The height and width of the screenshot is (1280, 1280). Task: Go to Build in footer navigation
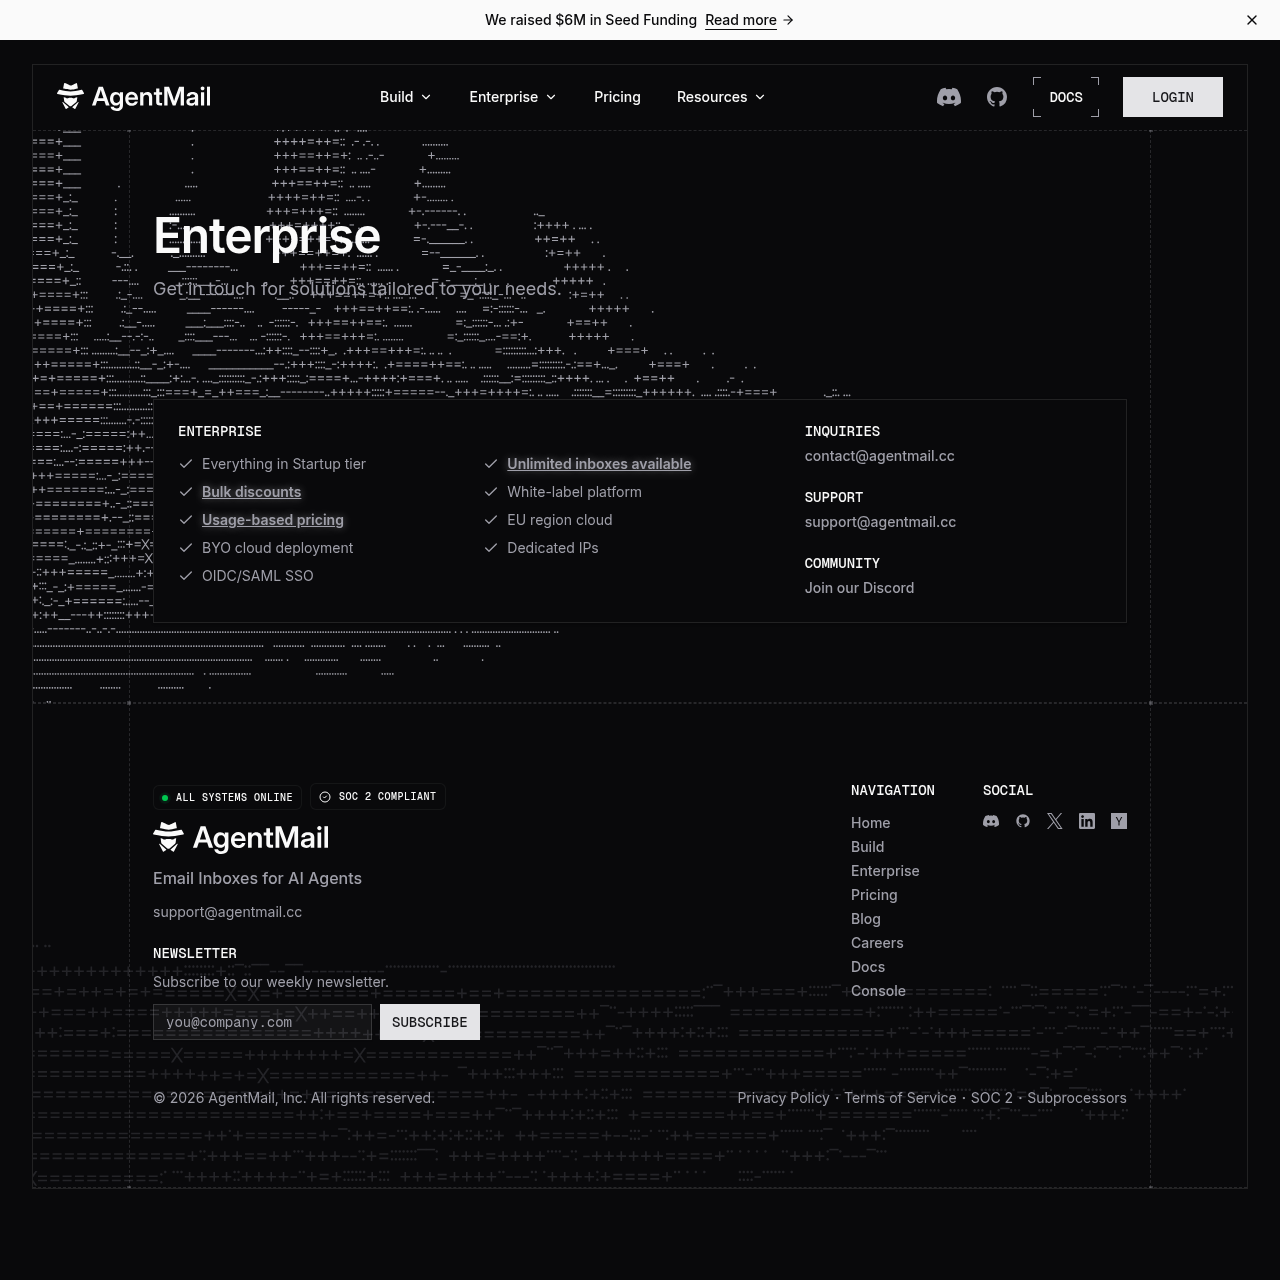pos(867,847)
